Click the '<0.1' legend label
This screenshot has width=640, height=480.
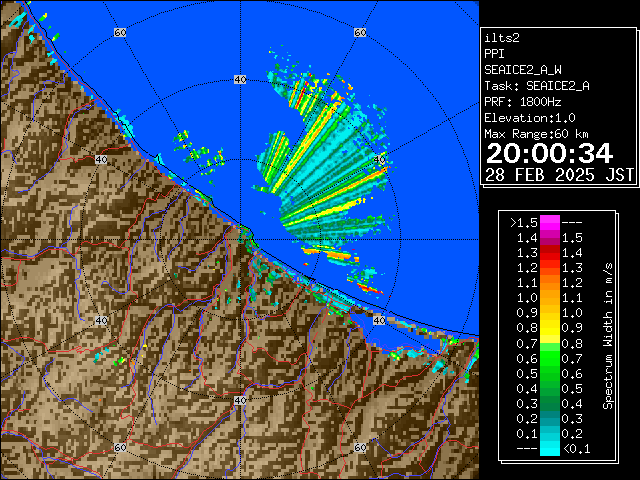pos(576,449)
